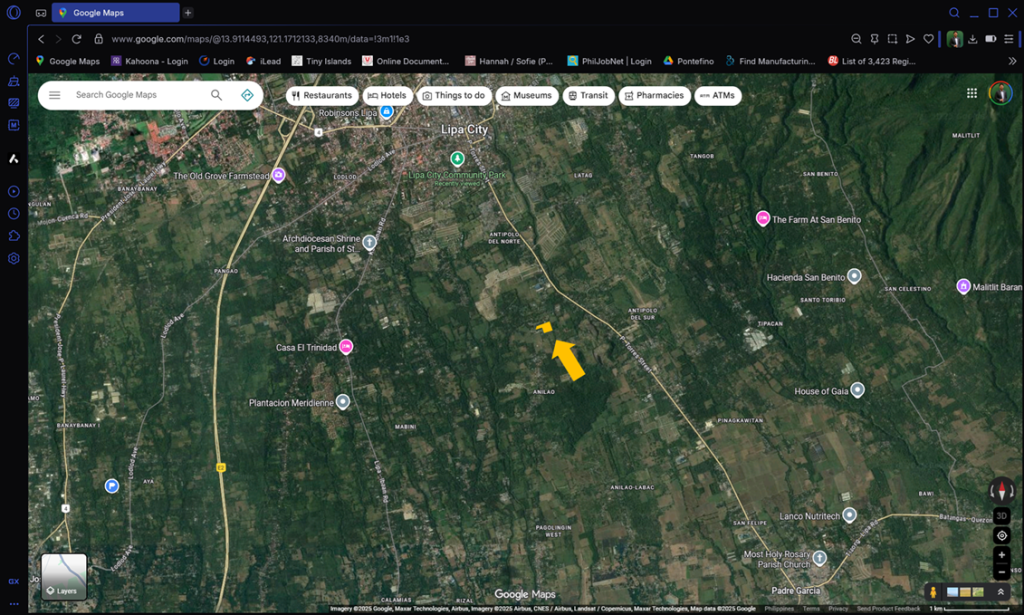Click the search magnifier in Maps search box
Screen dimensions: 1024x615
(x=216, y=95)
